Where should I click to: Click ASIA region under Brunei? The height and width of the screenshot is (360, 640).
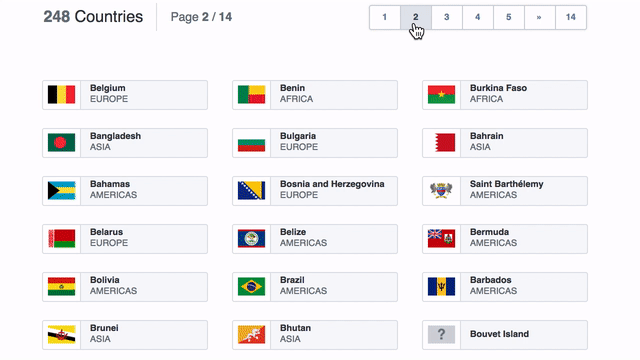tap(100, 339)
